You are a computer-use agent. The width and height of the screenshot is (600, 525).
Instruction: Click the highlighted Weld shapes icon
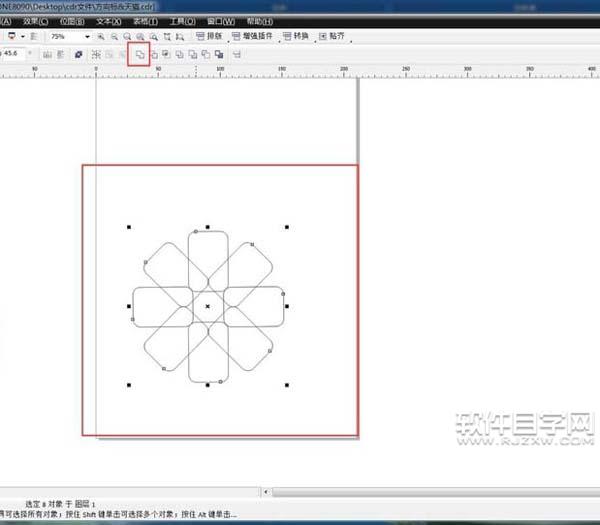point(140,54)
